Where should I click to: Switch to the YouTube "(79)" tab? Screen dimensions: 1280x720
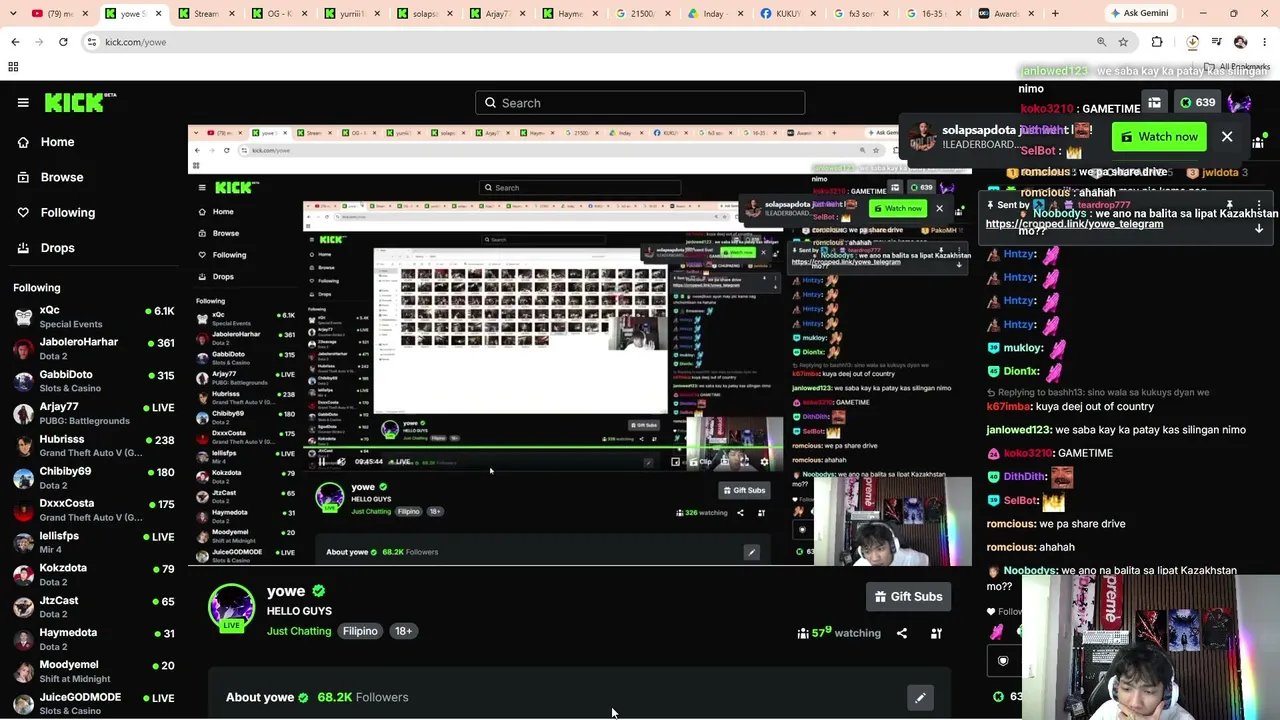coord(58,13)
